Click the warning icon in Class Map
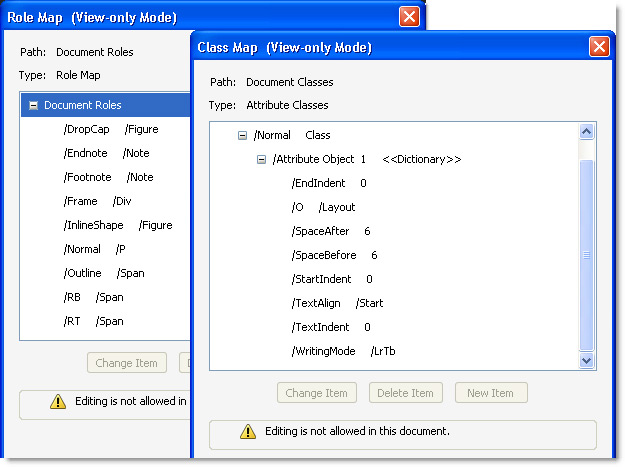Viewport: 625px width, 467px height. tap(247, 432)
